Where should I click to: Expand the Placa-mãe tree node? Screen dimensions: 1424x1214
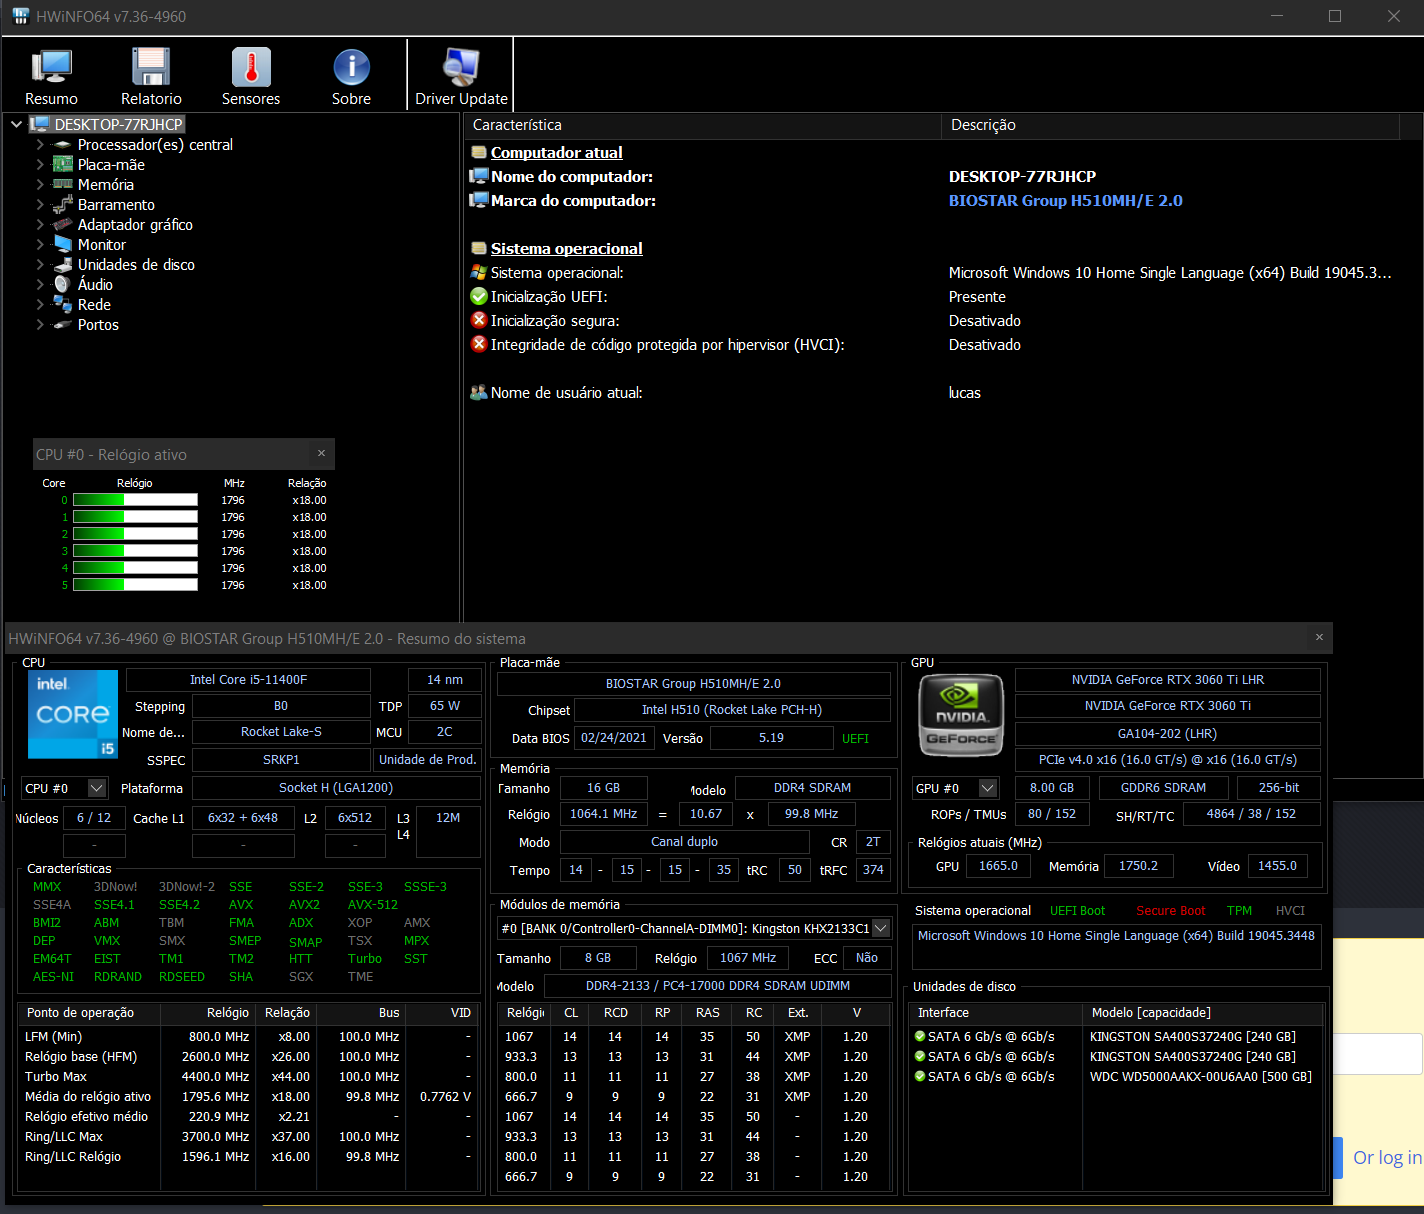(x=40, y=164)
